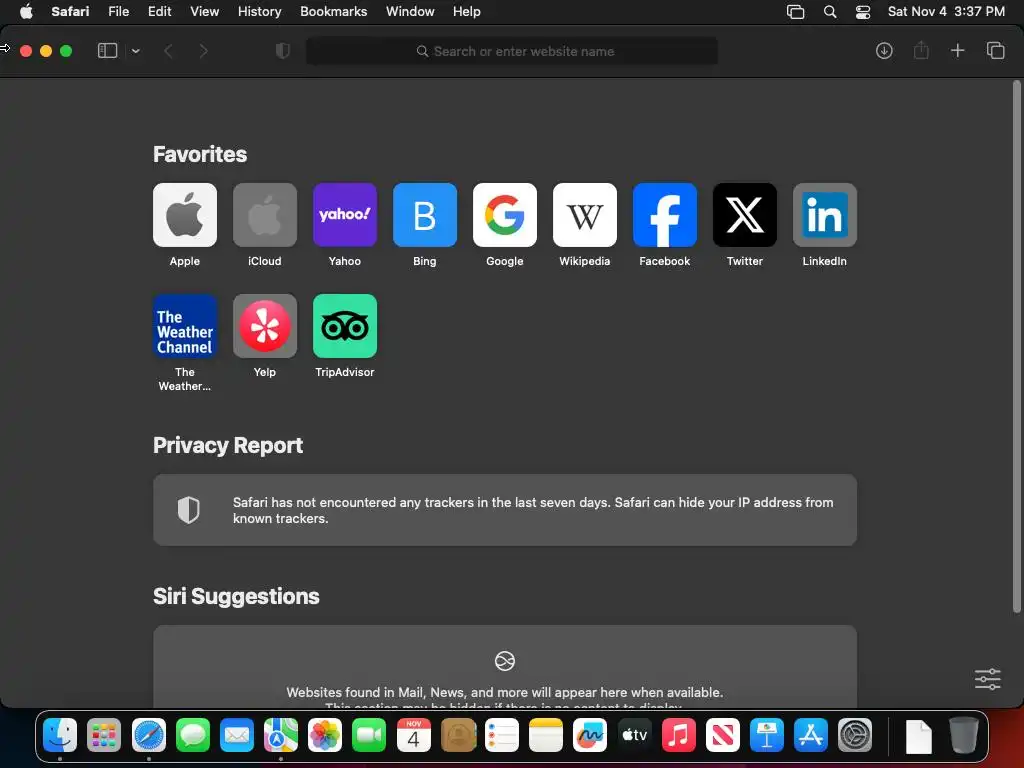Open the Apple logo menu
Viewport: 1024px width, 768px height.
(x=26, y=11)
